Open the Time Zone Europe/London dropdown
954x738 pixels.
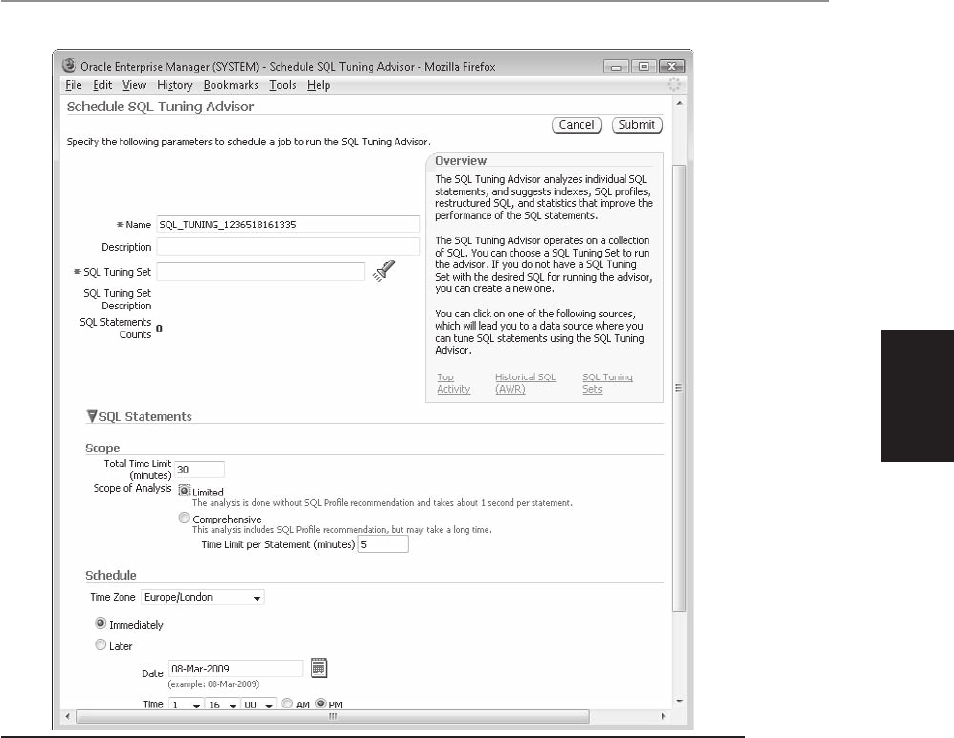pyautogui.click(x=203, y=597)
